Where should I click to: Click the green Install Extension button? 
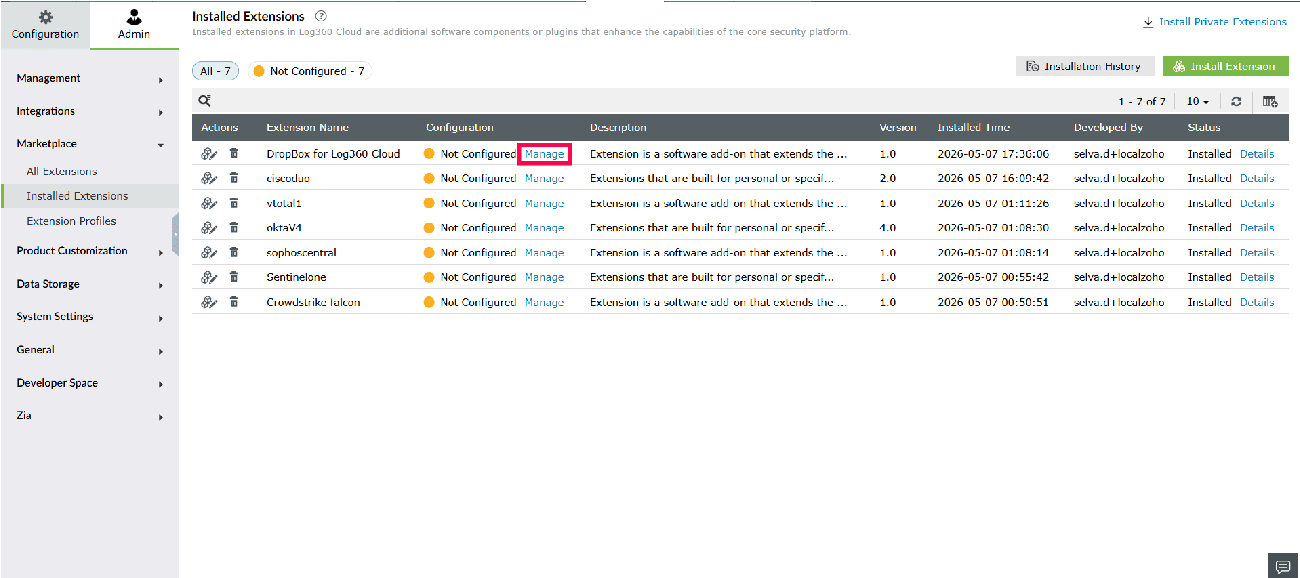click(x=1226, y=66)
